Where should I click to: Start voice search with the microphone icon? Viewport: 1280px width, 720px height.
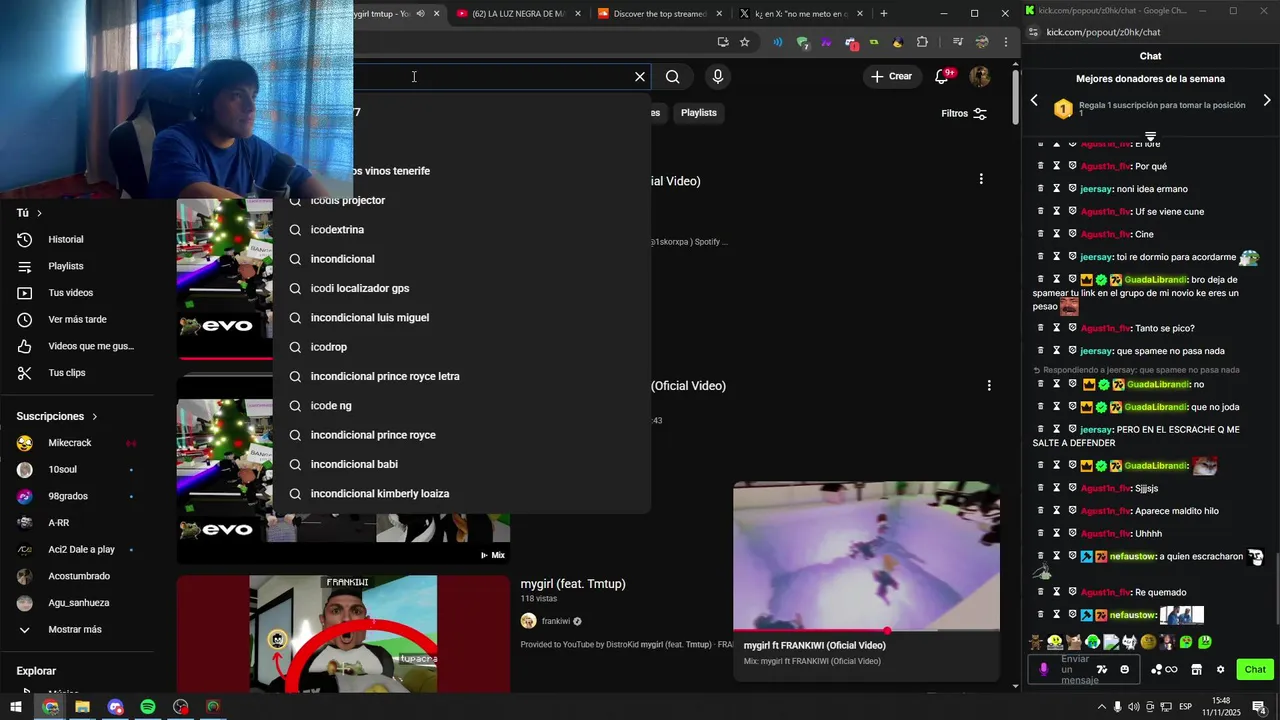point(717,77)
